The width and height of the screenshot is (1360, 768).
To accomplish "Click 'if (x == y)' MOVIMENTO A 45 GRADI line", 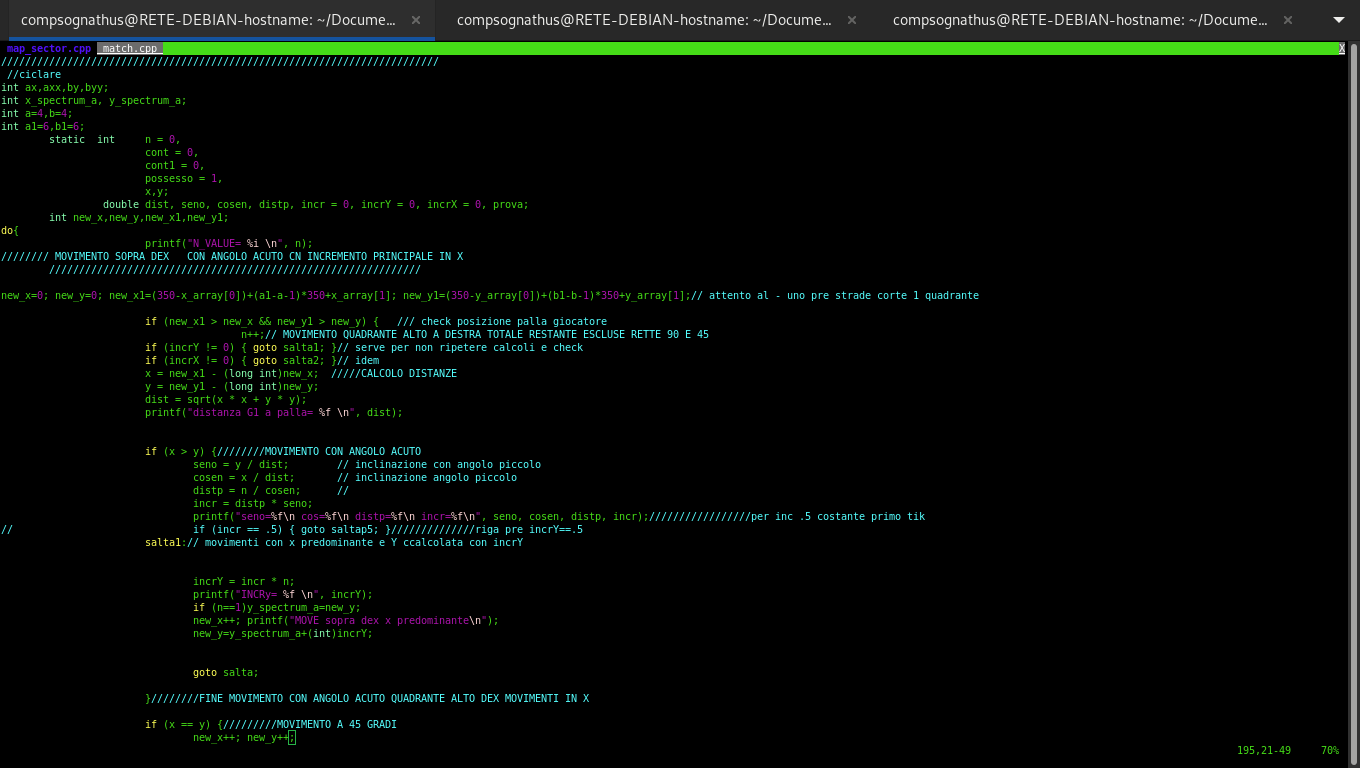I will [271, 724].
